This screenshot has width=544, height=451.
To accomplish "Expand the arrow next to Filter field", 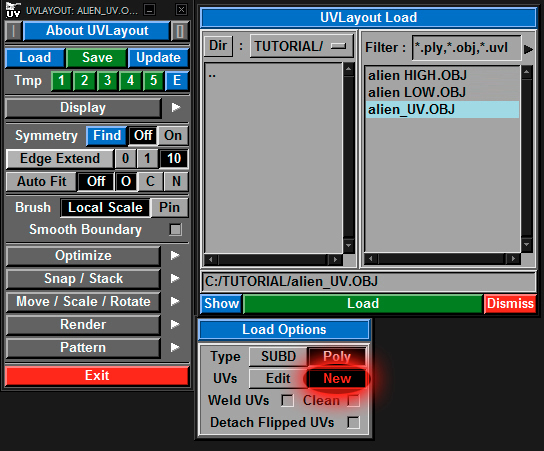I will (x=528, y=49).
